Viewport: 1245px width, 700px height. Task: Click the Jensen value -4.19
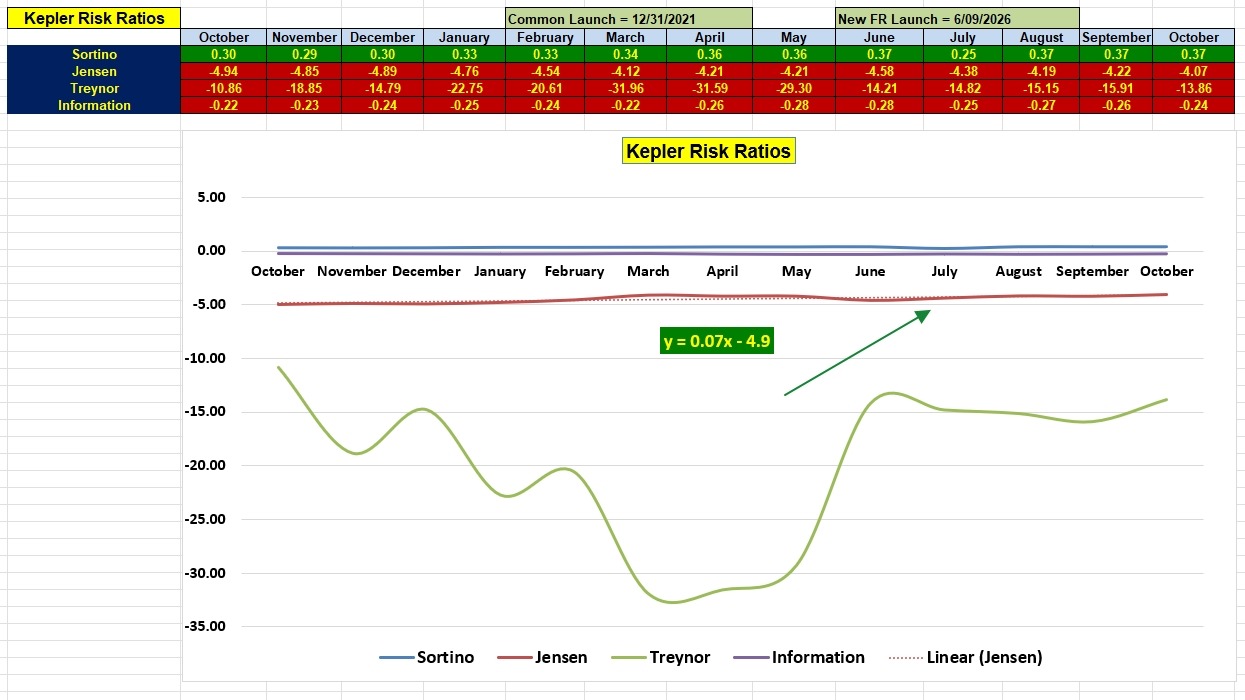point(1041,71)
